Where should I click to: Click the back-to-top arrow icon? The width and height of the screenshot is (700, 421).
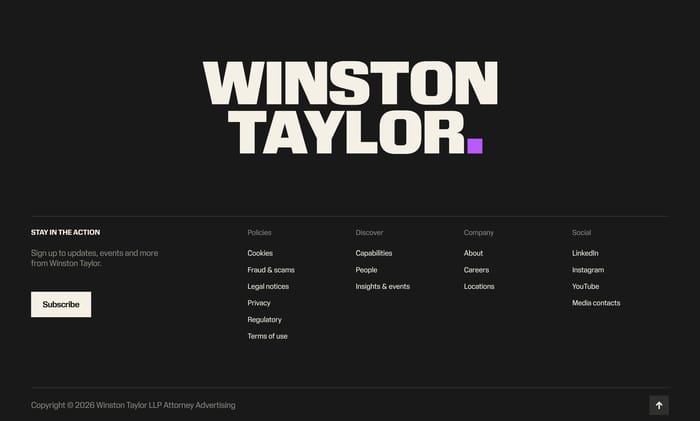pyautogui.click(x=658, y=405)
